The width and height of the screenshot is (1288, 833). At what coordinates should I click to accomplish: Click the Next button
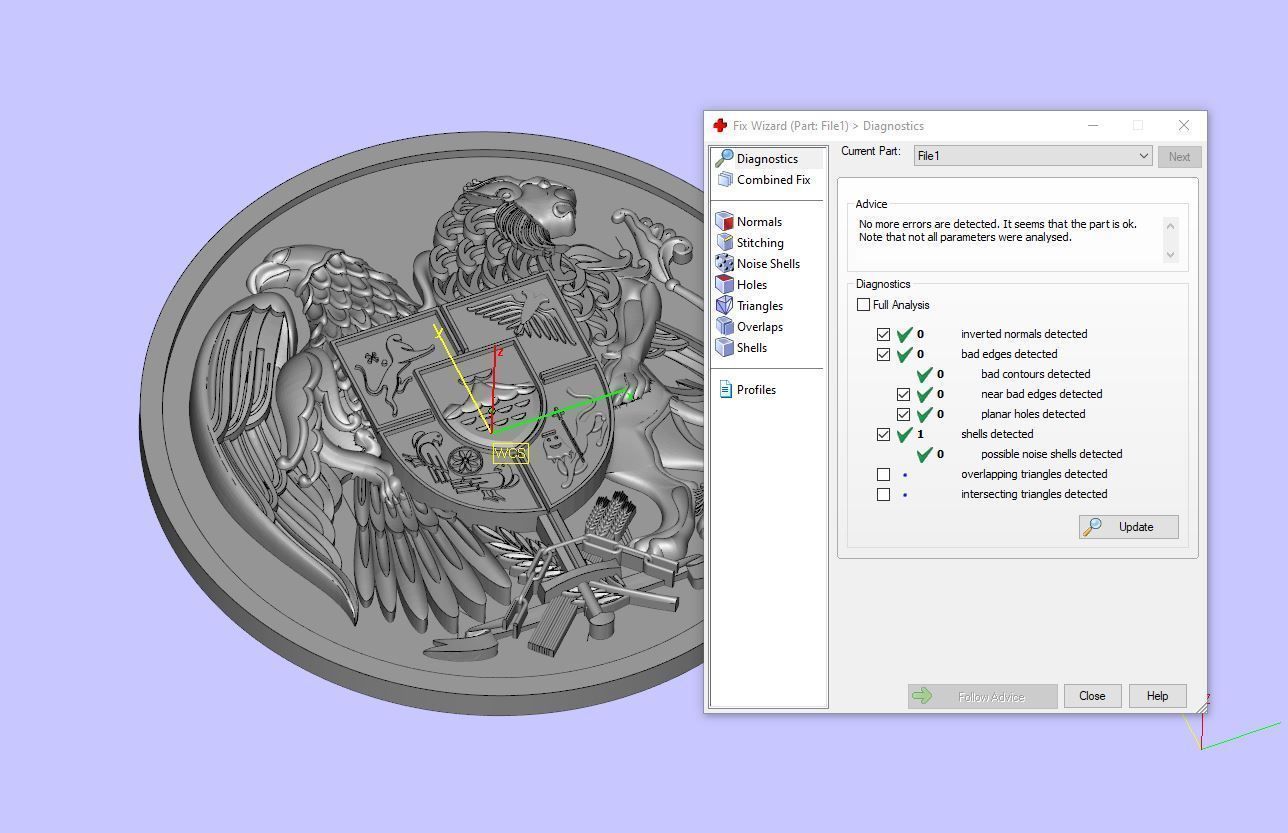(1179, 157)
